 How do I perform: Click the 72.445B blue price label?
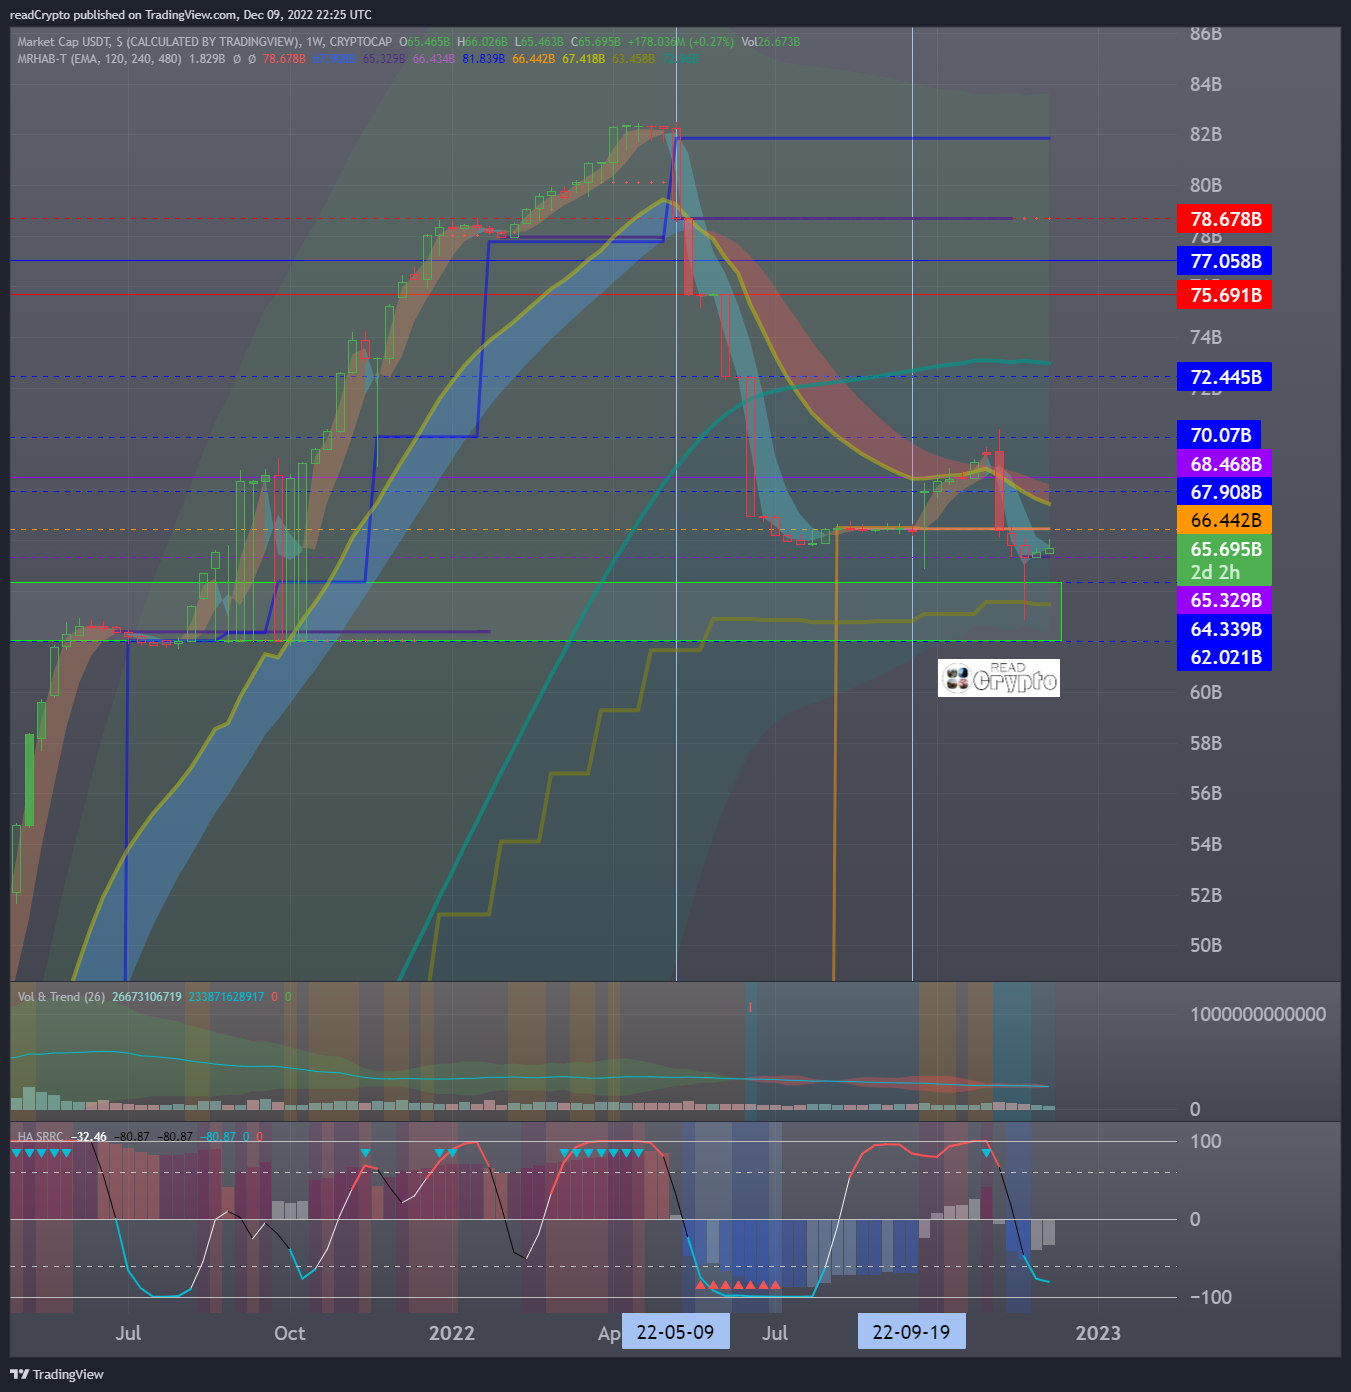click(1225, 377)
